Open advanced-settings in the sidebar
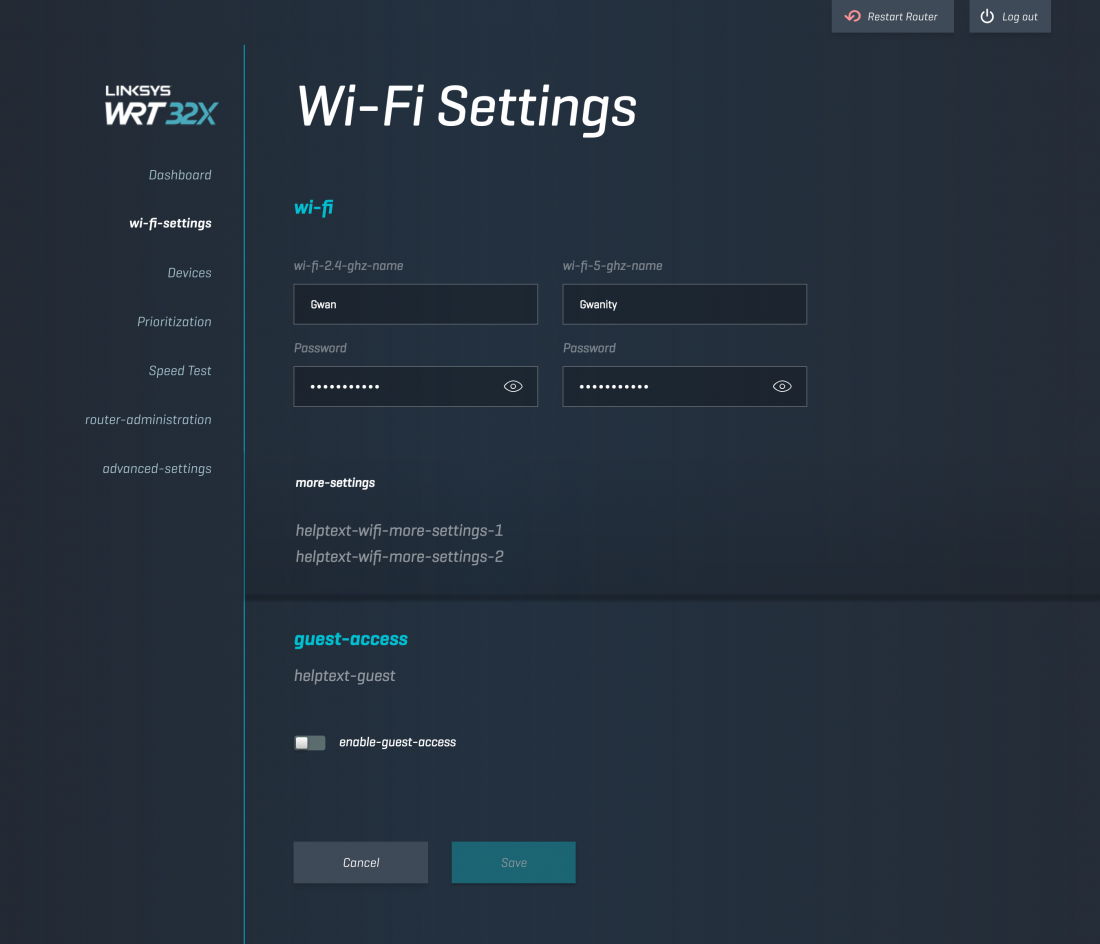The height and width of the screenshot is (944, 1100). point(157,469)
